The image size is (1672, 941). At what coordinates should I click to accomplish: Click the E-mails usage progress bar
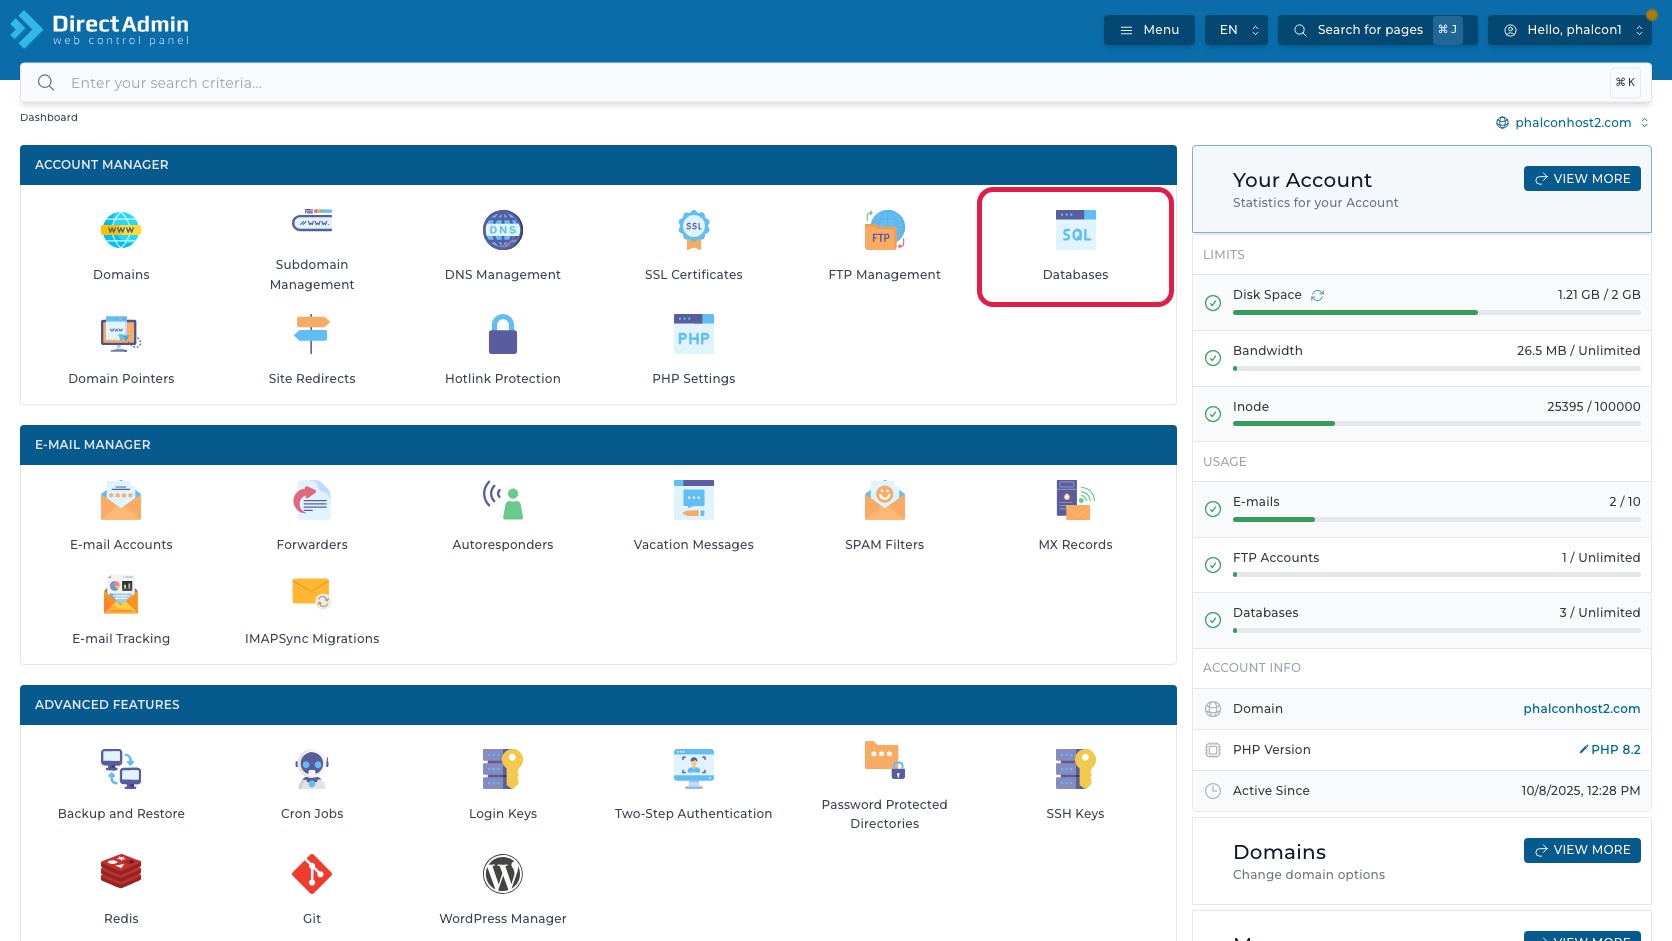click(1436, 520)
